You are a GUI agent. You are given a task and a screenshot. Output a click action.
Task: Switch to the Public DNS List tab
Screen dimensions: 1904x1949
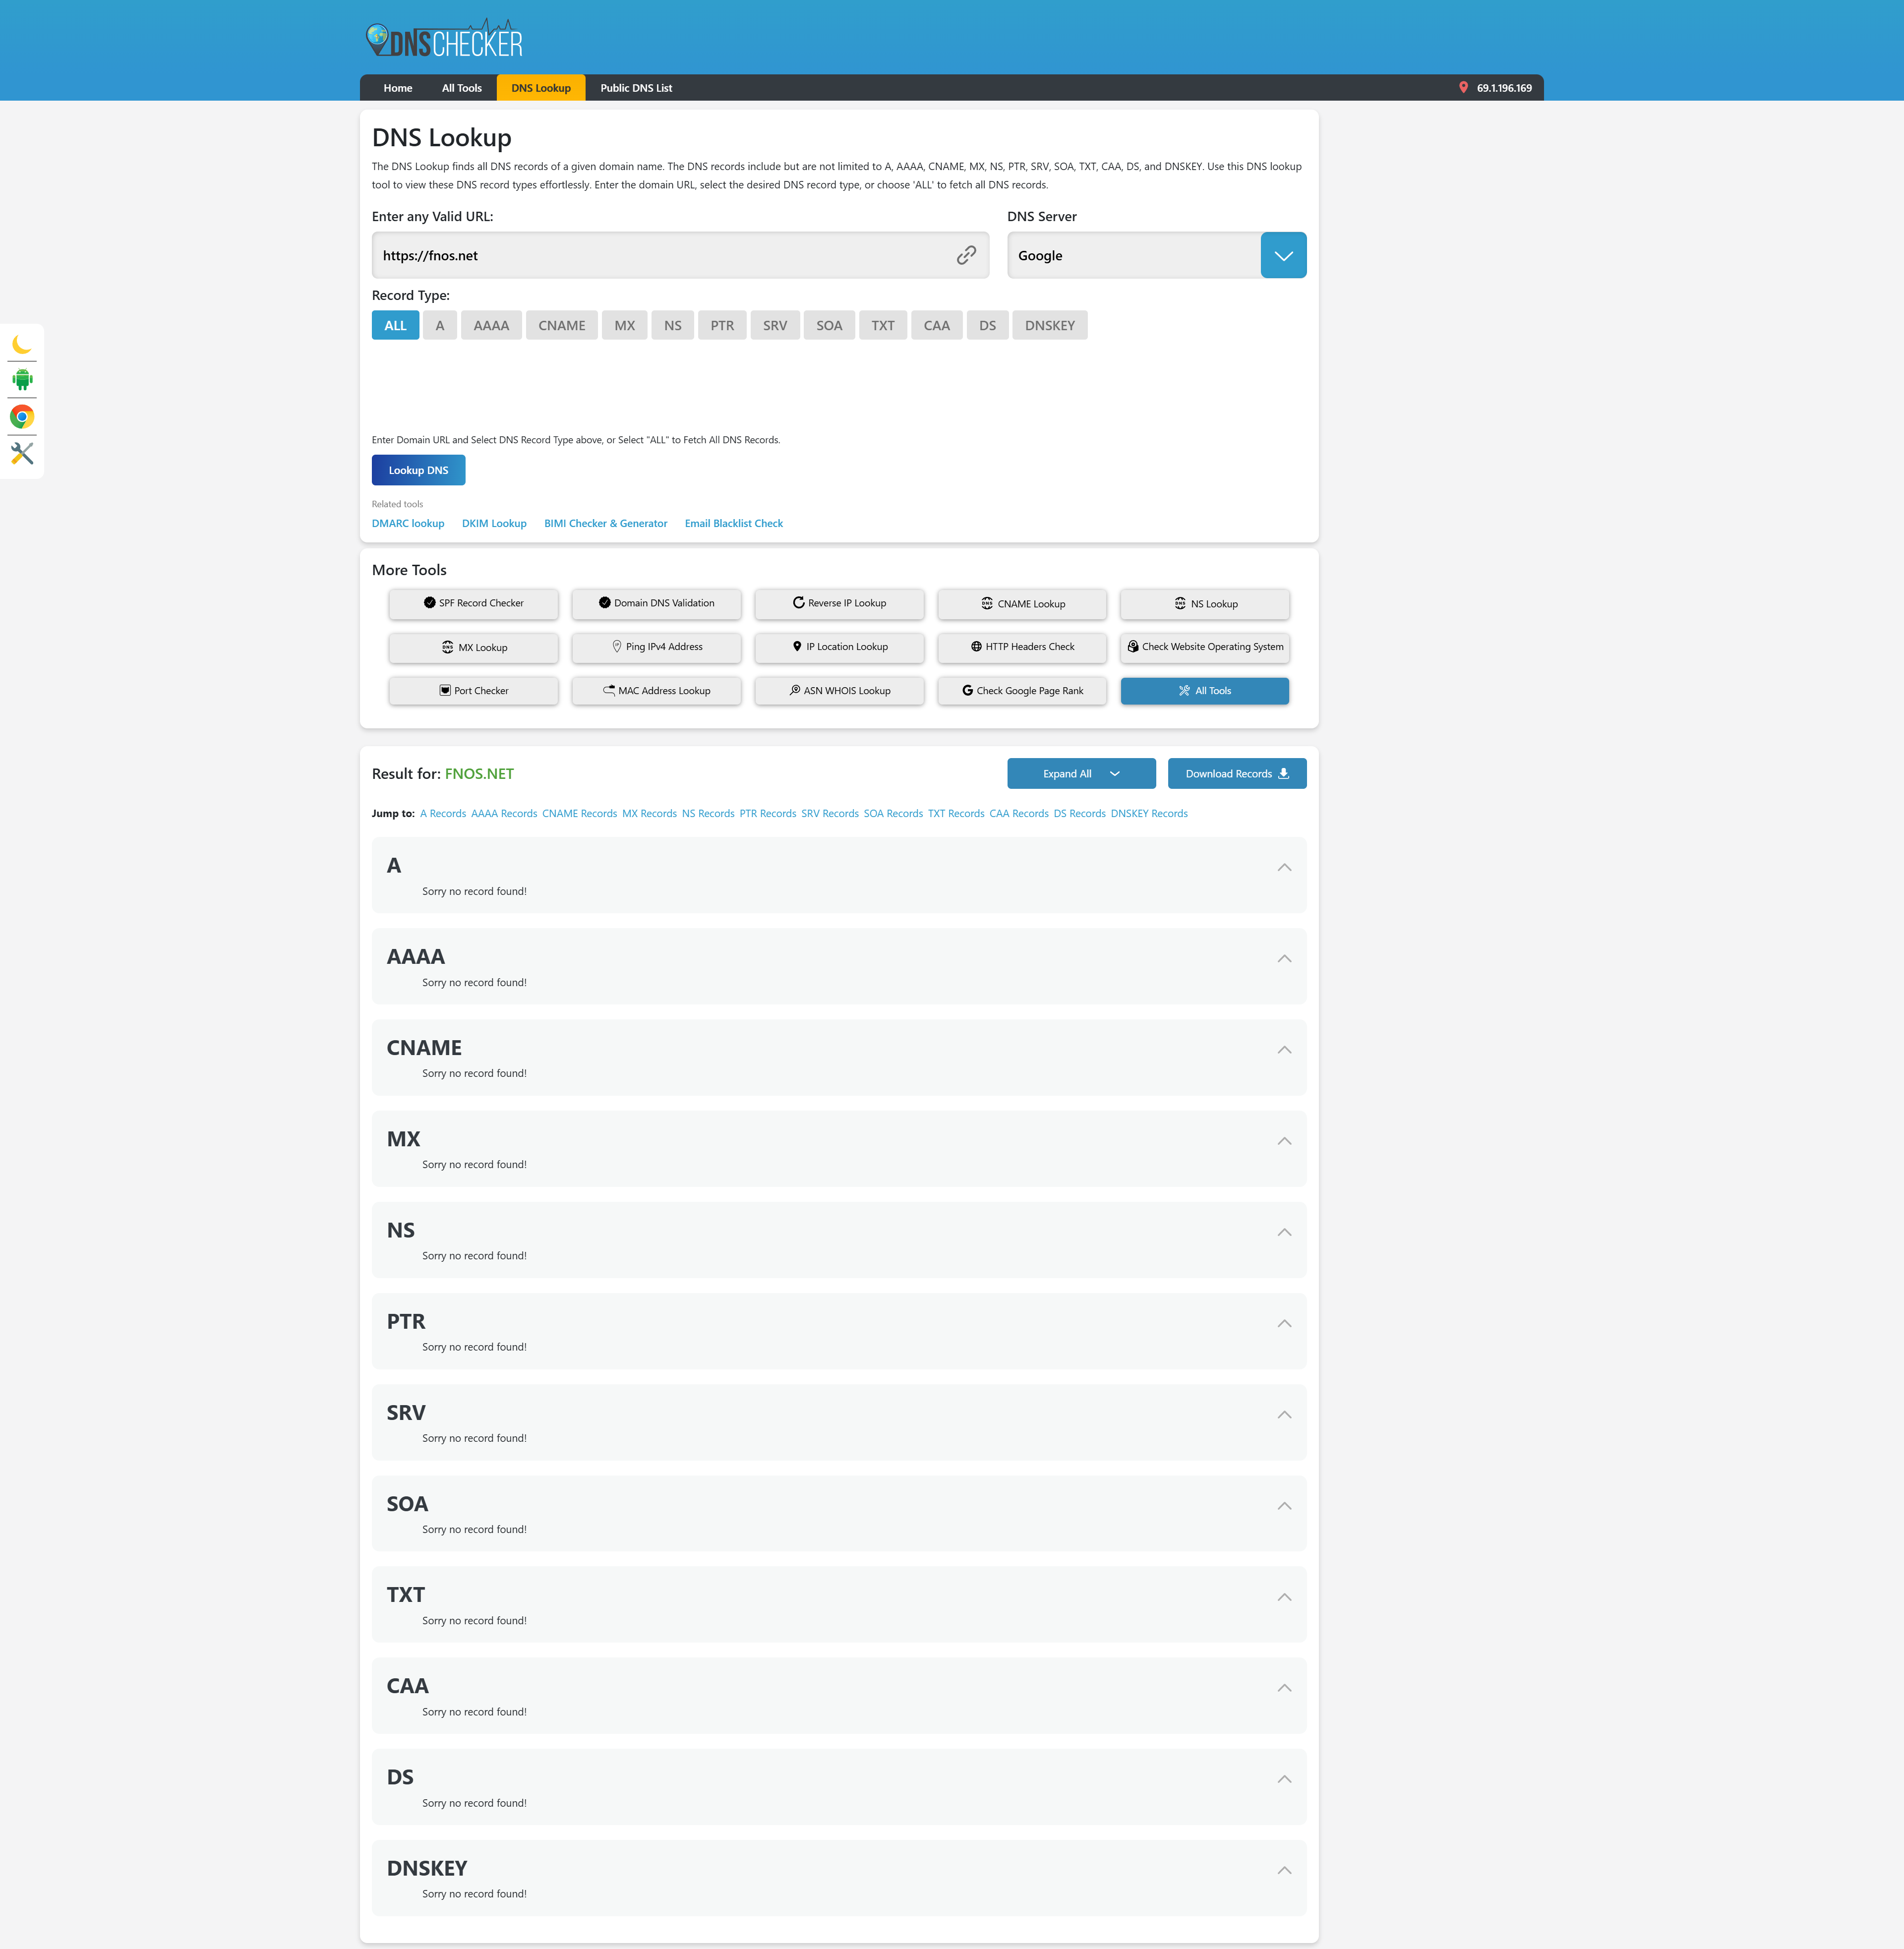[x=636, y=88]
